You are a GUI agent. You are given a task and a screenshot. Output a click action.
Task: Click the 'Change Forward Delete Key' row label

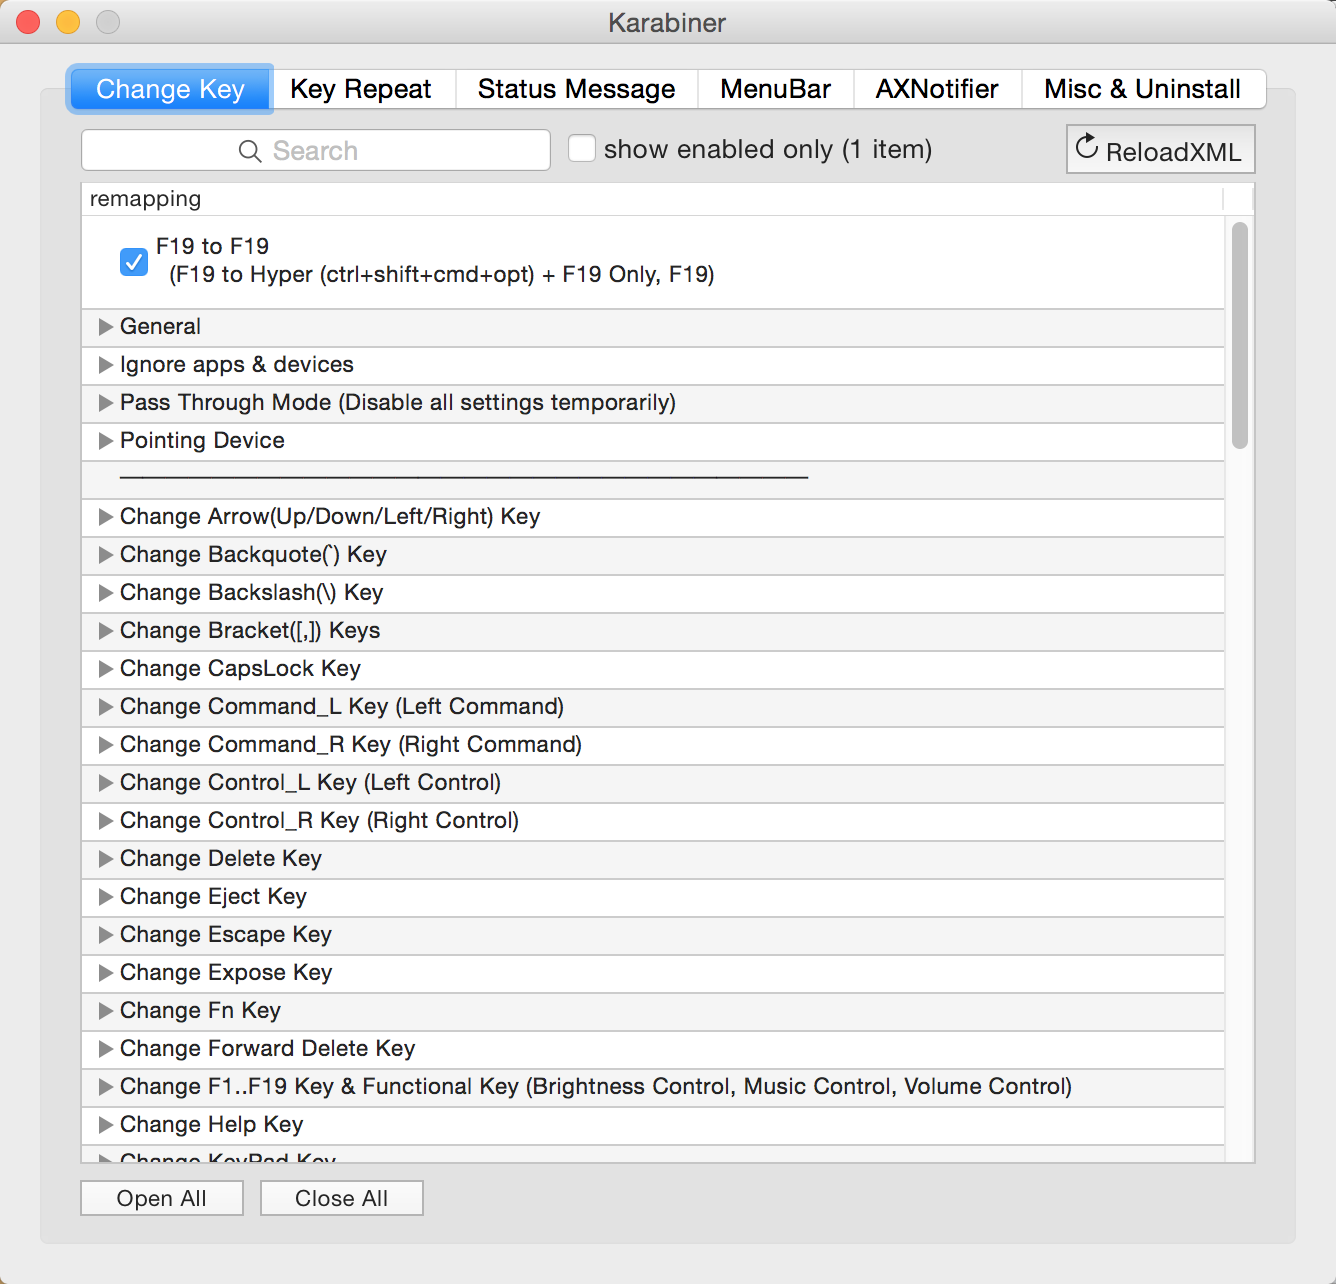268,1049
